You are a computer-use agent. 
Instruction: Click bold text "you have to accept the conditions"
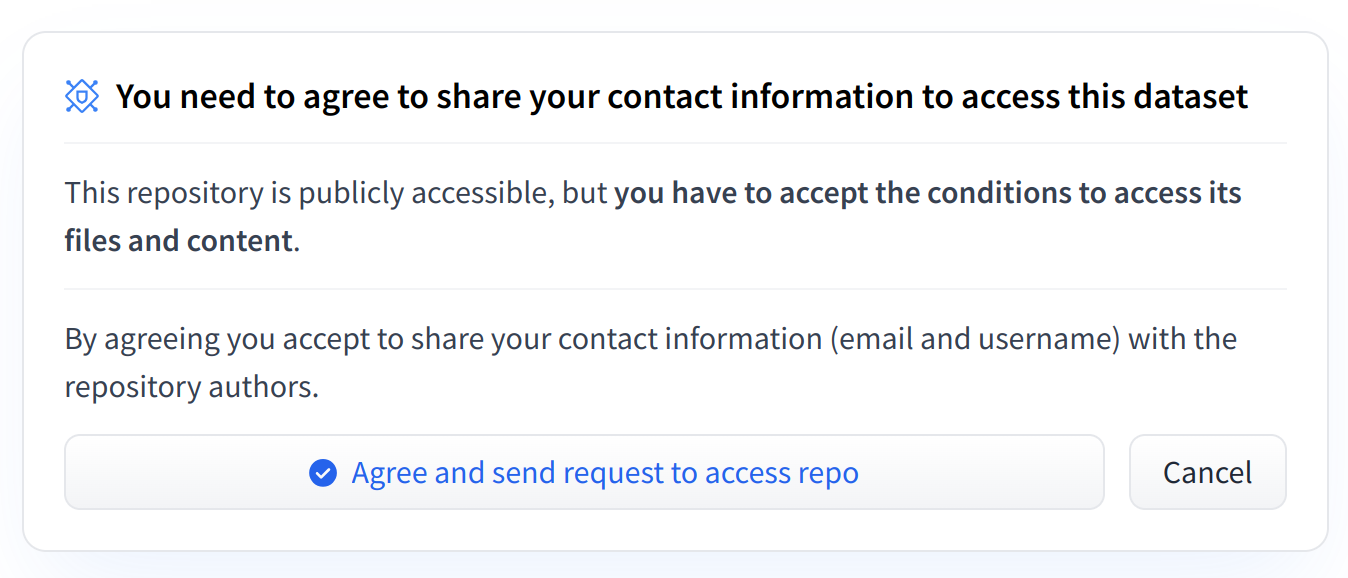click(x=844, y=193)
